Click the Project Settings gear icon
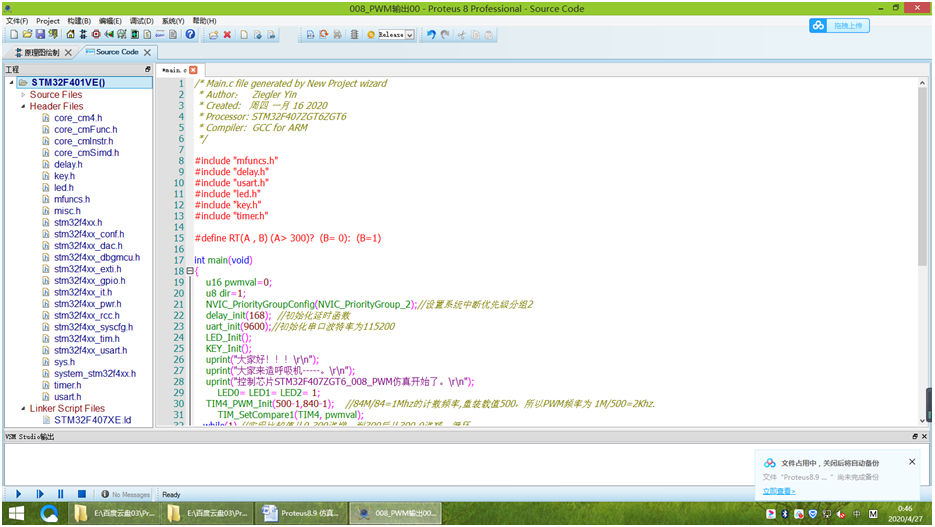 pyautogui.click(x=371, y=35)
